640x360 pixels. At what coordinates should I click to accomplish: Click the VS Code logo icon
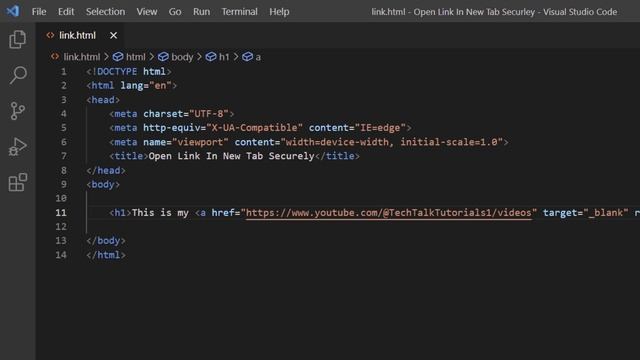pos(13,11)
